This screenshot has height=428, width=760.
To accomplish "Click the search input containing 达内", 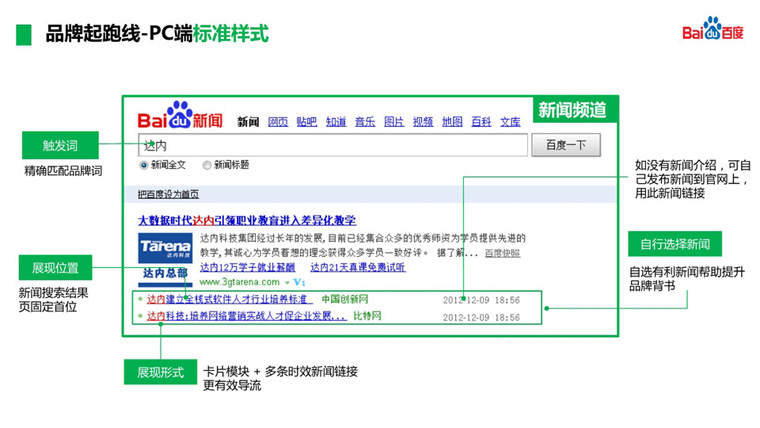I will pyautogui.click(x=333, y=145).
